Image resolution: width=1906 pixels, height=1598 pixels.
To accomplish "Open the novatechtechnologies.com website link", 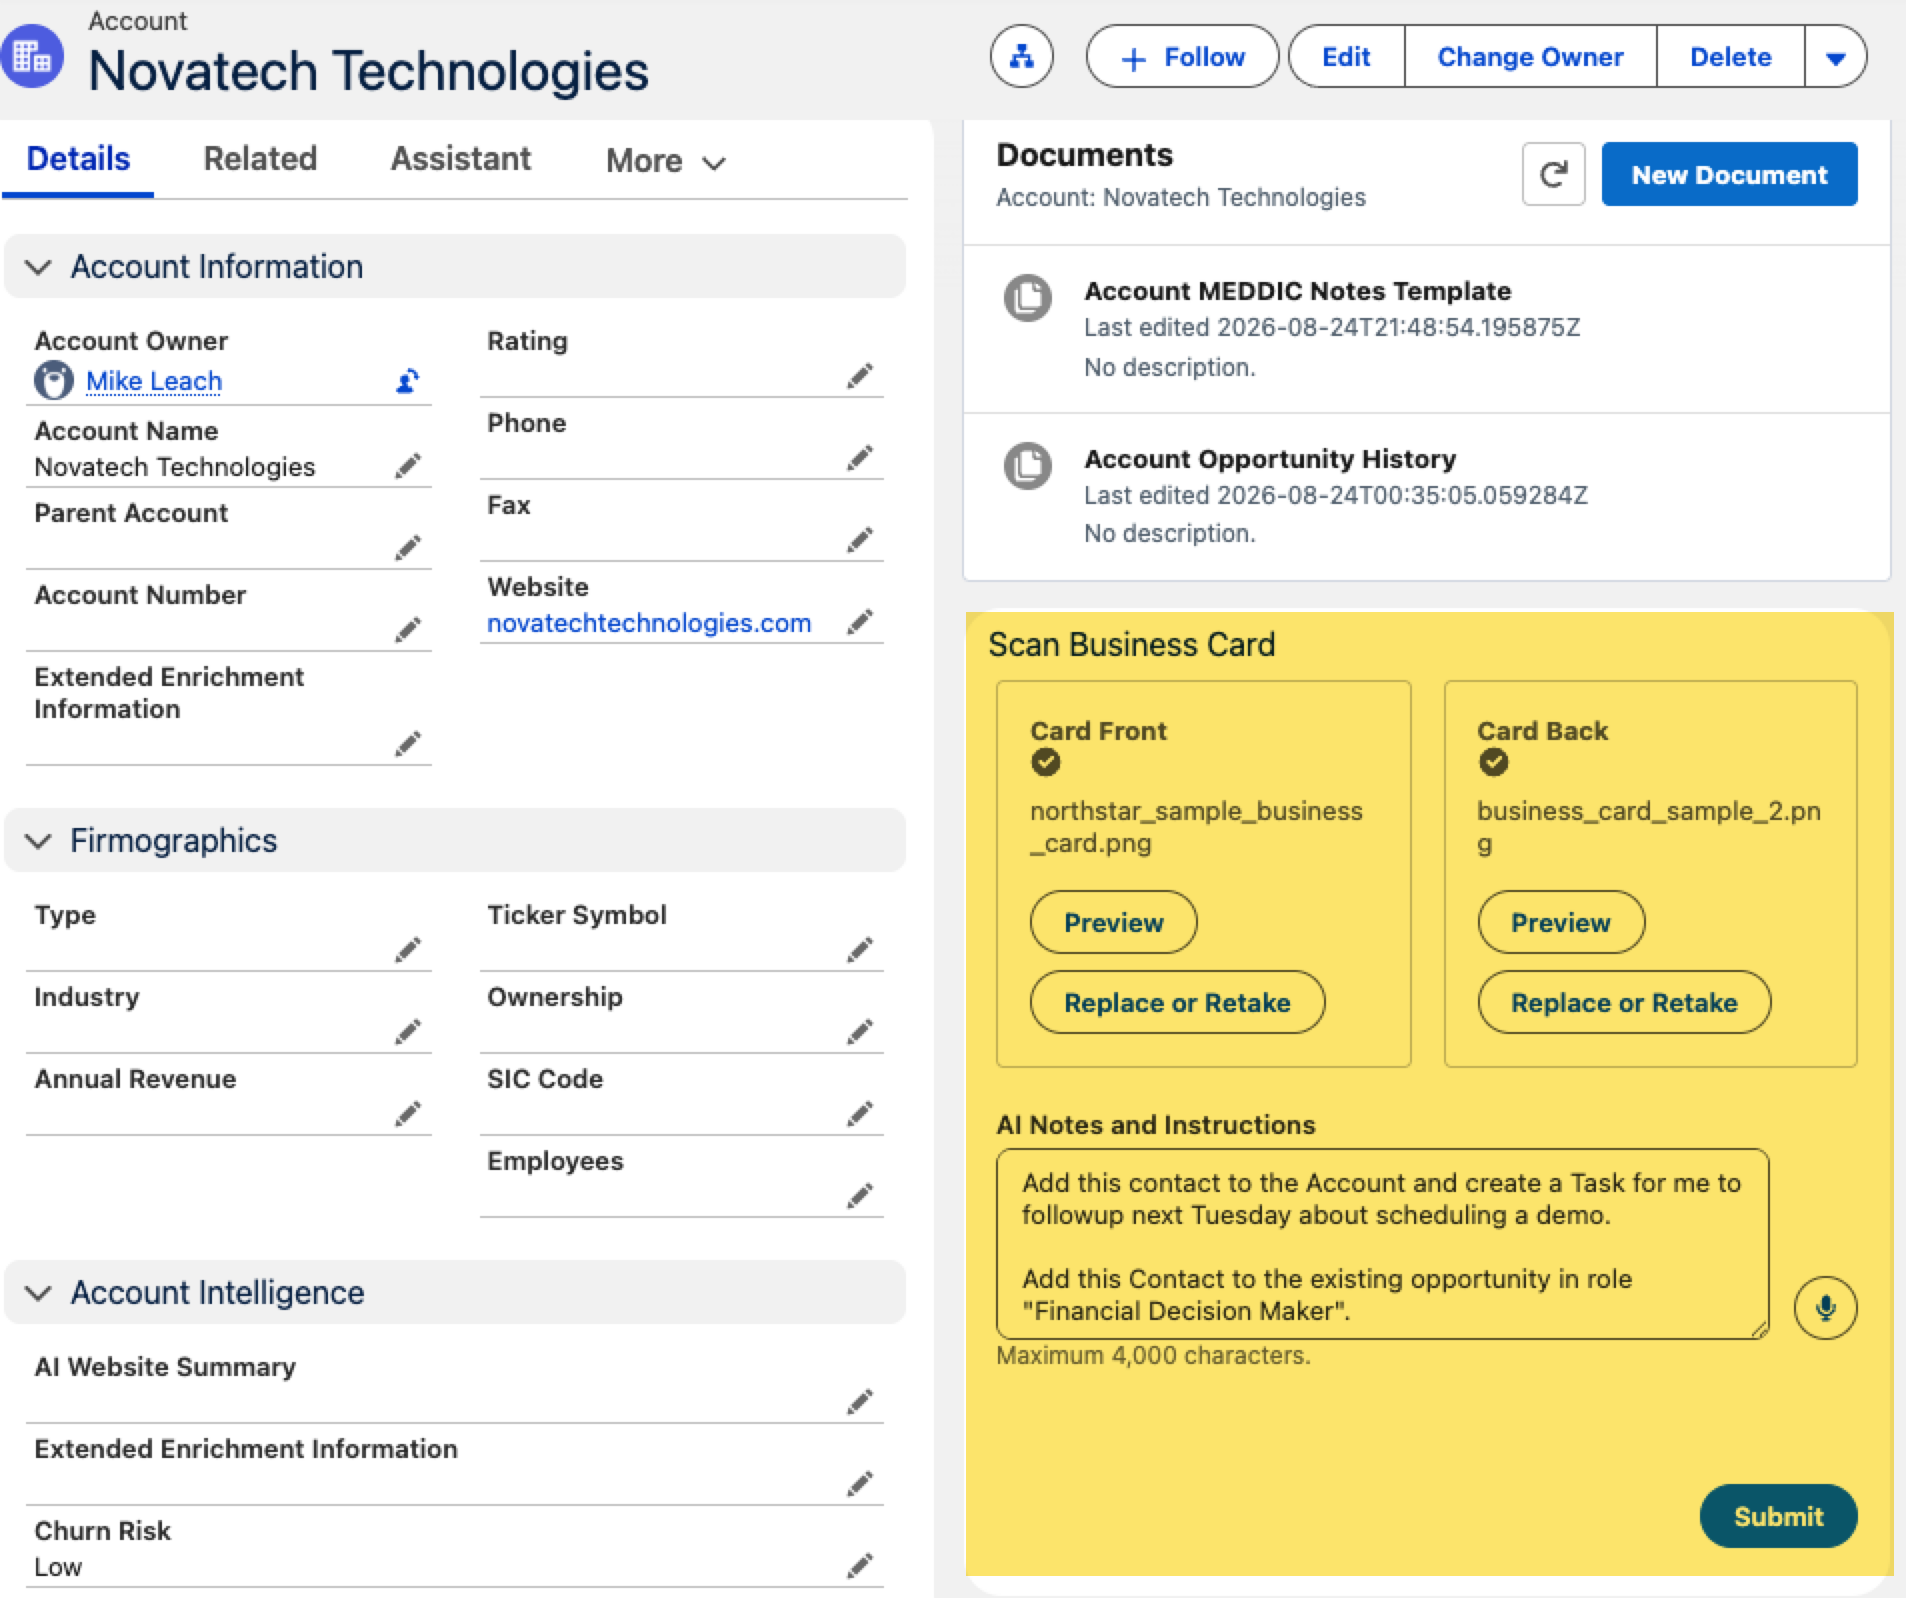I will point(649,623).
